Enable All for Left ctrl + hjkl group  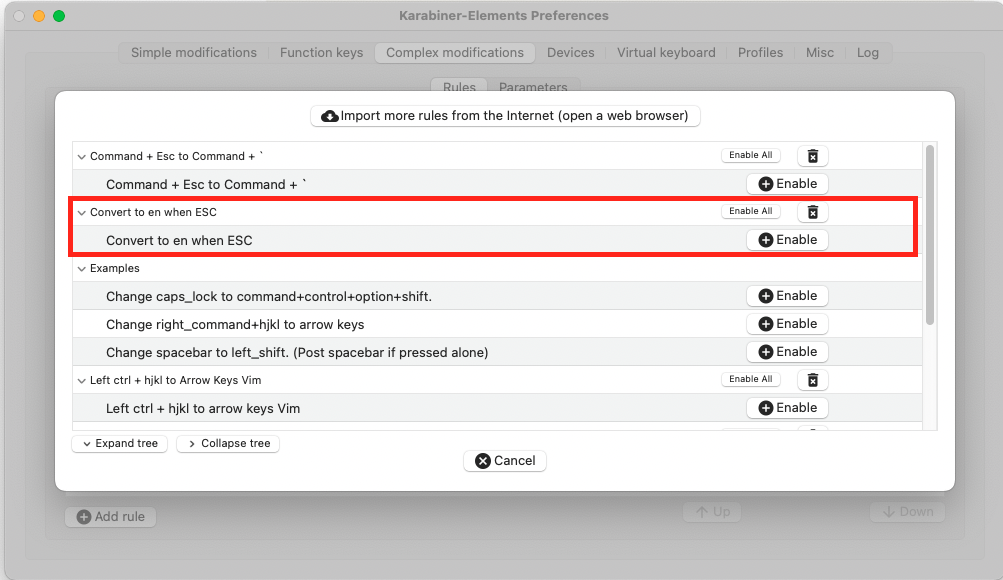pos(750,379)
